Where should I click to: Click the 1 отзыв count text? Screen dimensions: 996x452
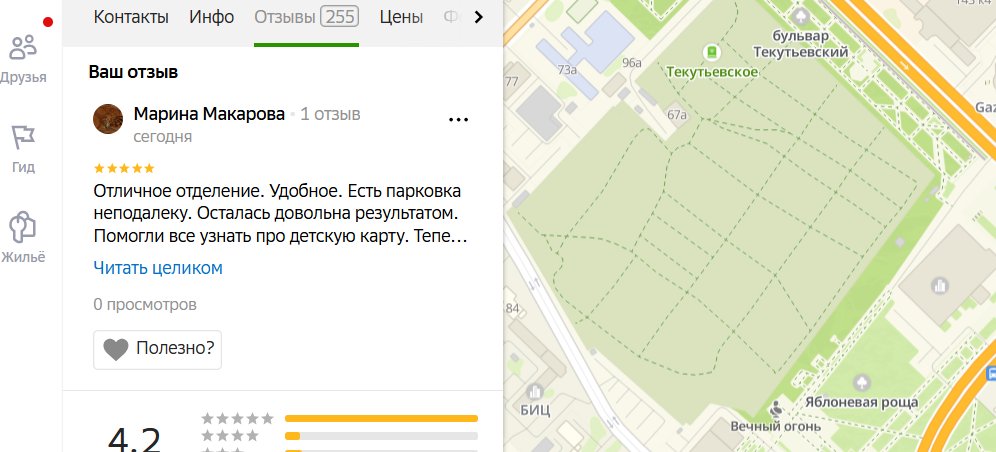[x=330, y=114]
